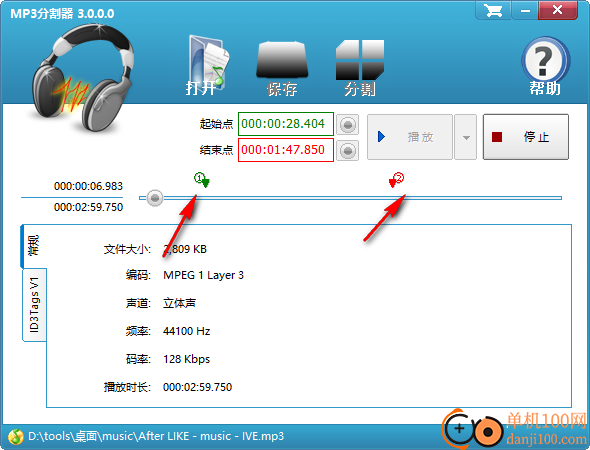Image resolution: width=590 pixels, height=450 pixels.
Task: Switch to the ID3Tags V1 tab
Action: click(x=34, y=305)
